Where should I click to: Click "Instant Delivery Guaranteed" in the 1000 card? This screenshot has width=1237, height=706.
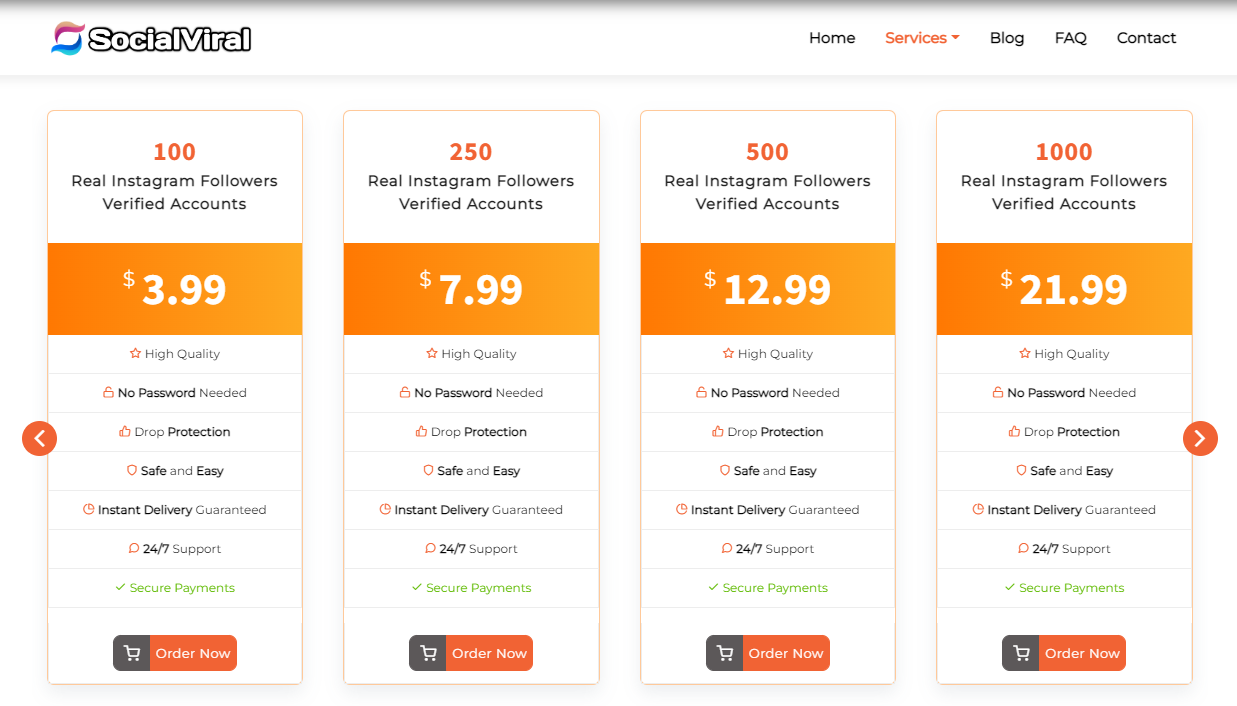click(1071, 510)
